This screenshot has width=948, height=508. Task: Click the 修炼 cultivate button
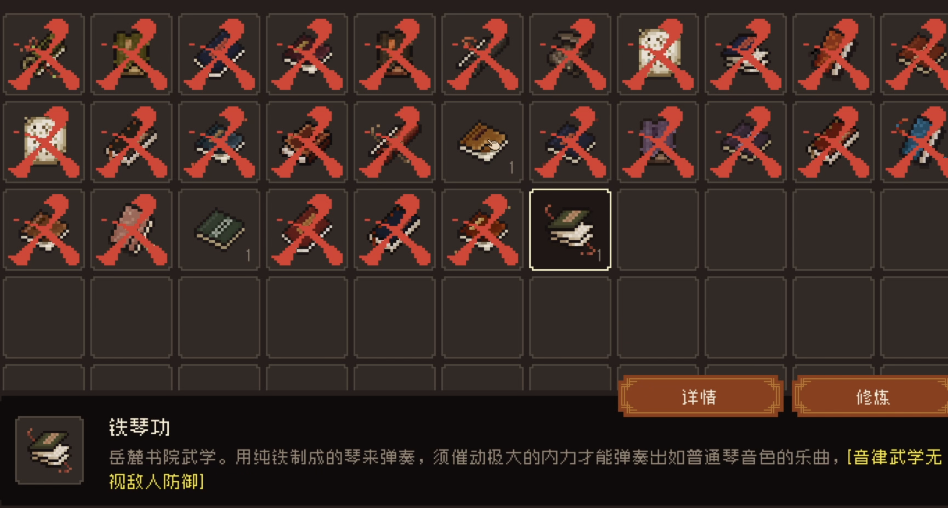pos(872,397)
